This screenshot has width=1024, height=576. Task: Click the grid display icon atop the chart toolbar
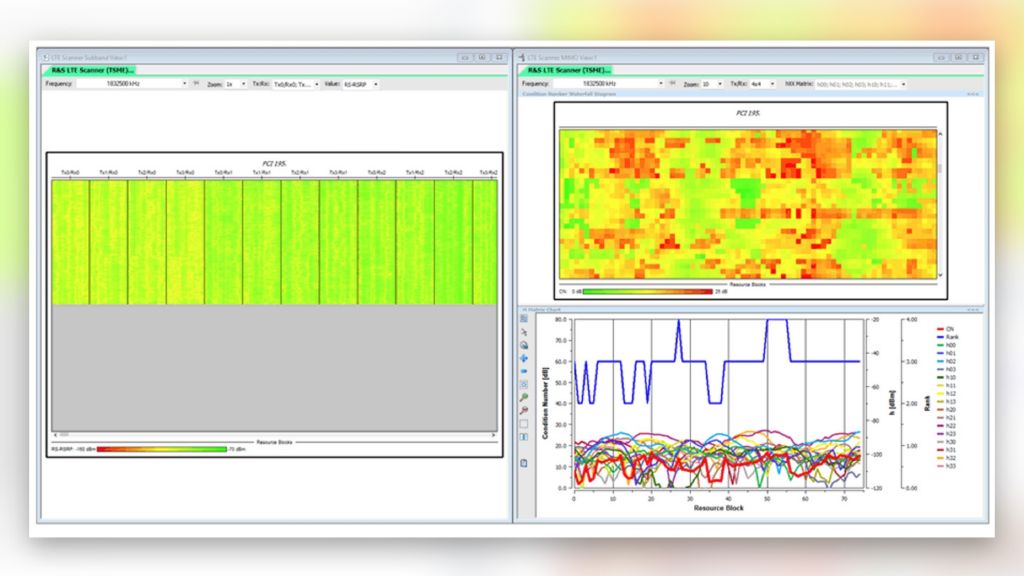(524, 319)
